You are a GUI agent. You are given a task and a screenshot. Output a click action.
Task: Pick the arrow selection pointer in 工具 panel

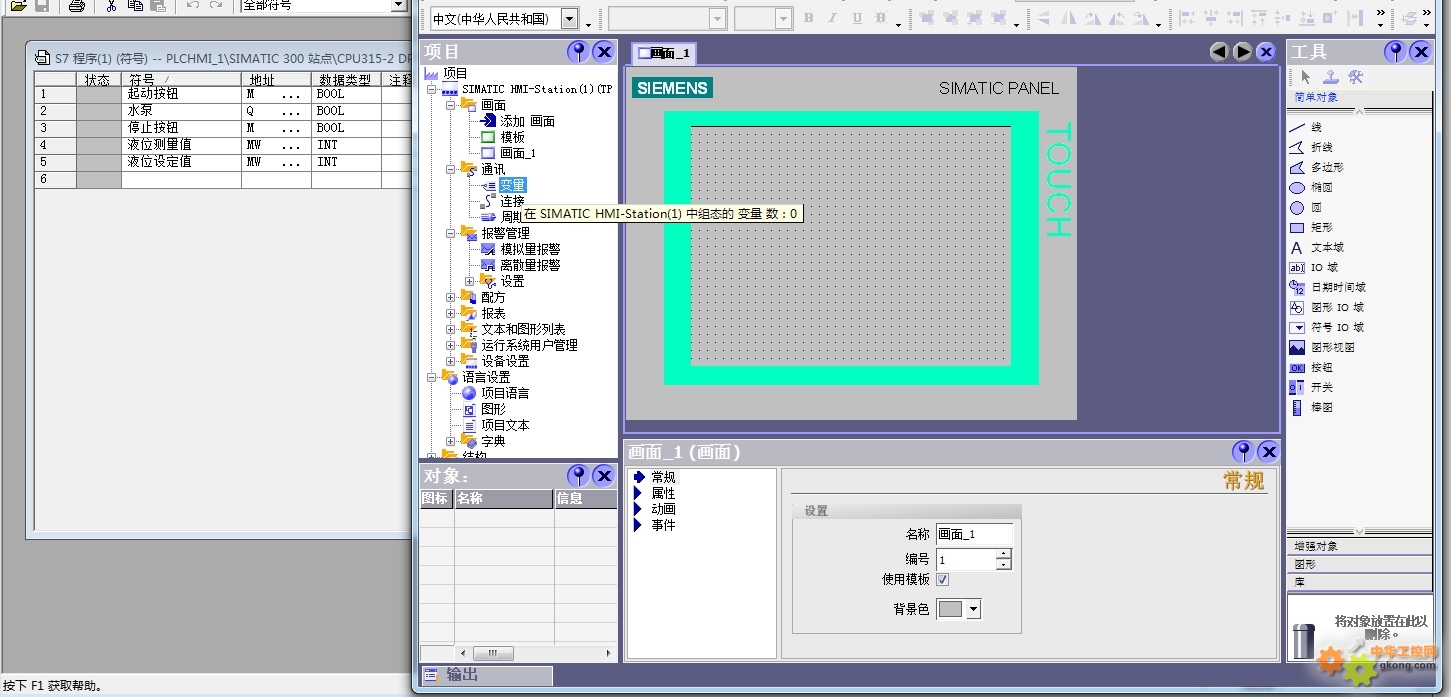(1305, 77)
